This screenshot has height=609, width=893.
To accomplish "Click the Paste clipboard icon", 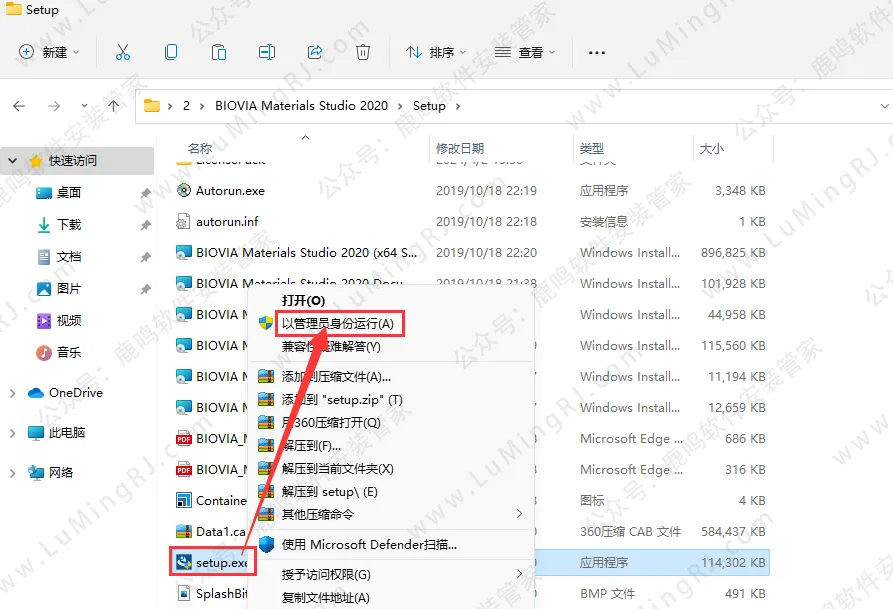I will 219,52.
